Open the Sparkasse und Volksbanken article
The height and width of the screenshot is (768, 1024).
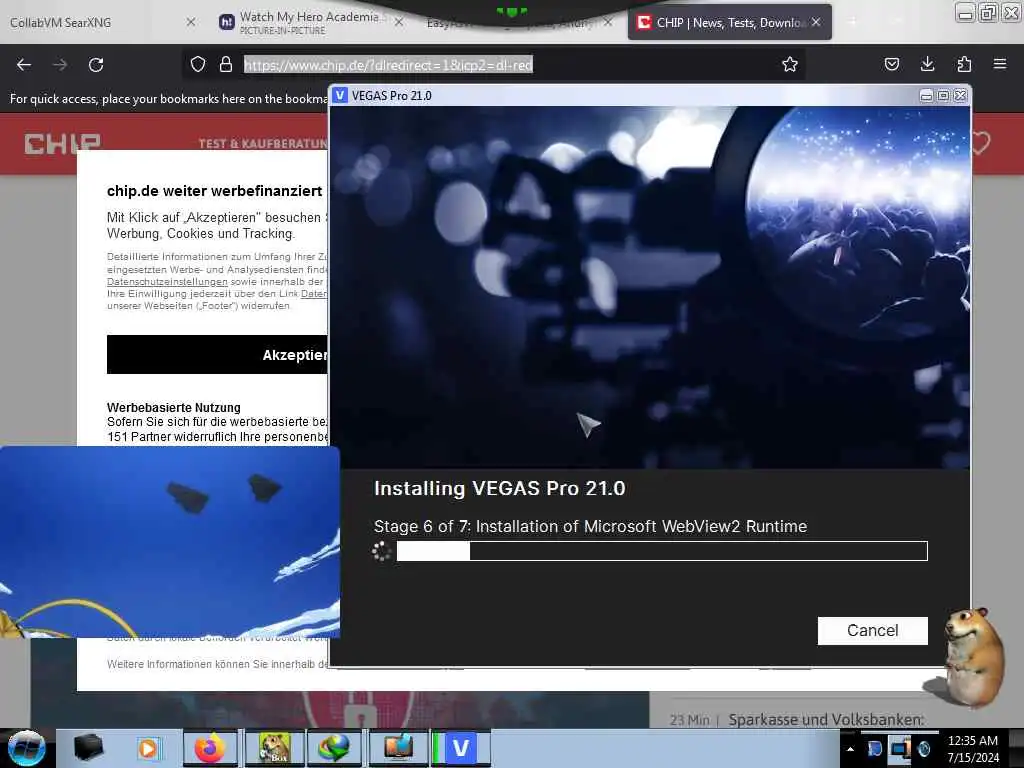click(x=826, y=720)
